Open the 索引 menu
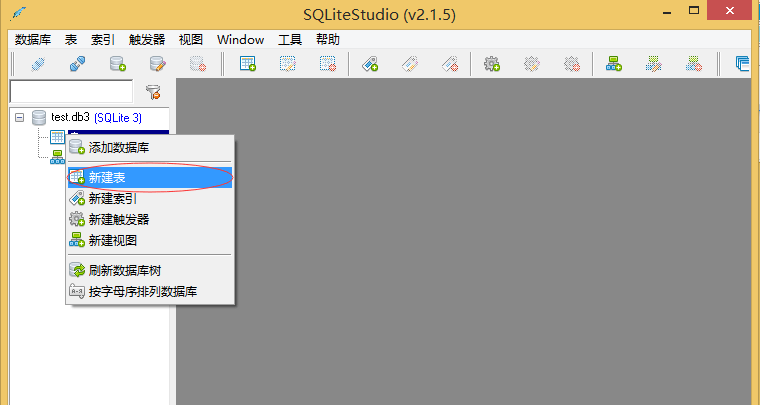Image resolution: width=760 pixels, height=405 pixels. point(103,40)
